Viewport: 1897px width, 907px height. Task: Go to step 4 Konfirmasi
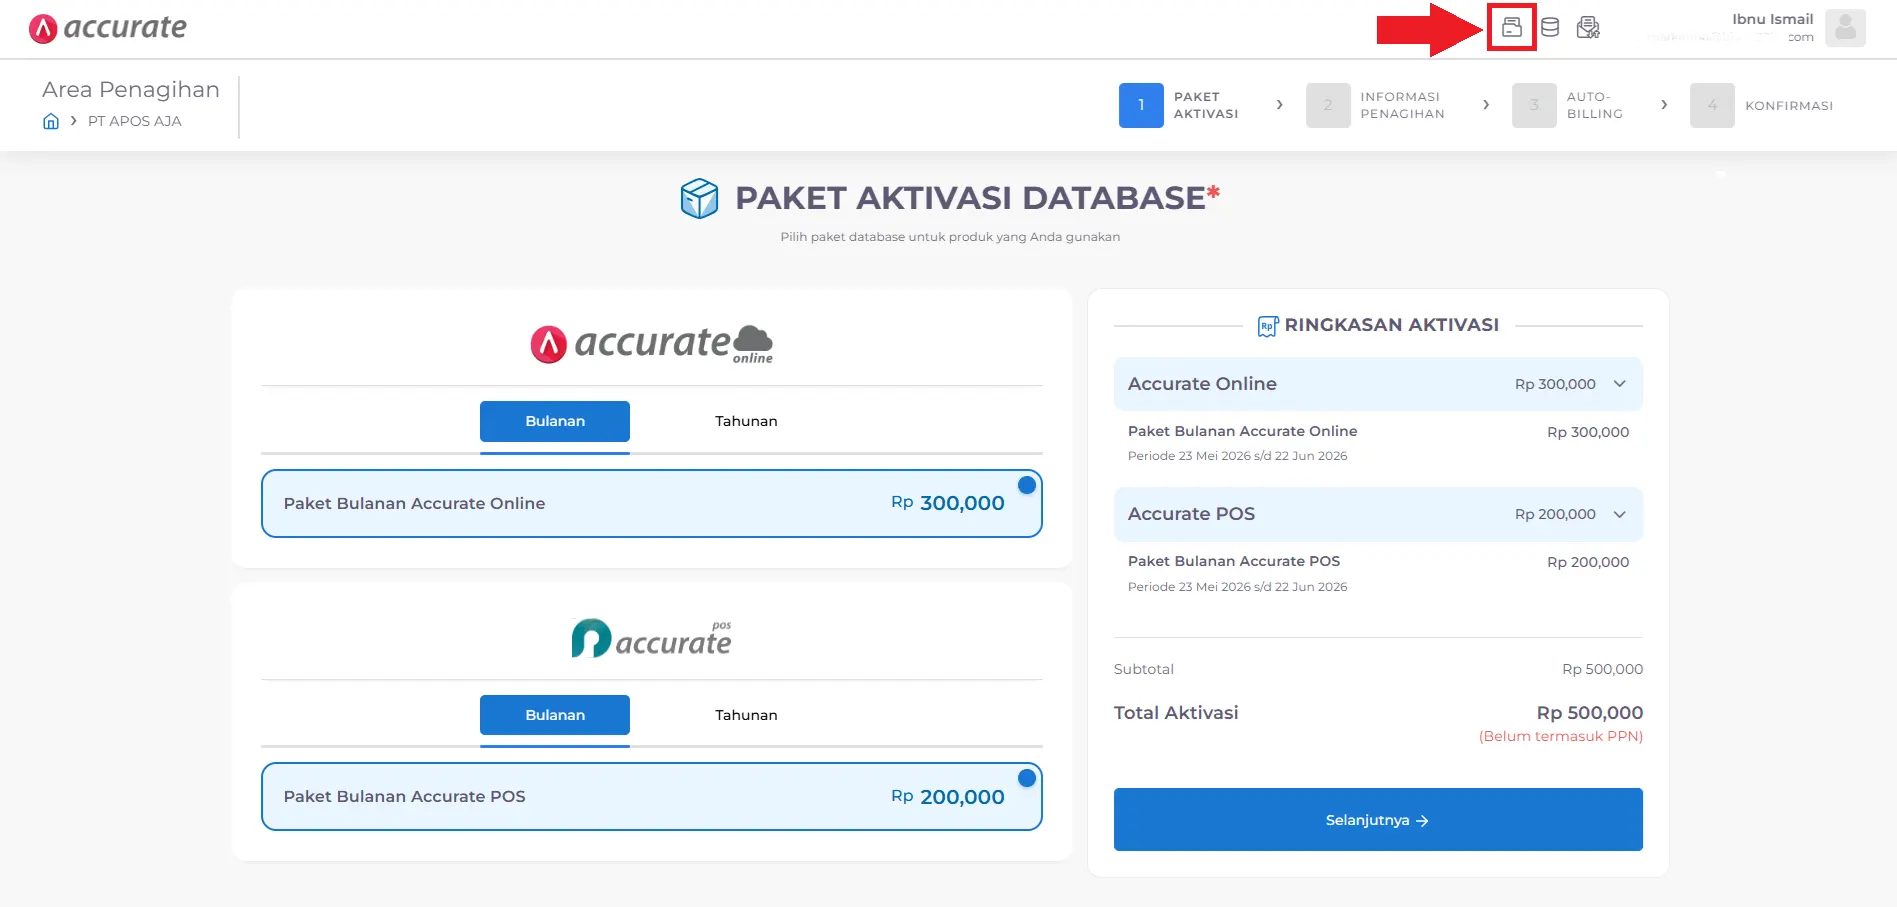tap(1762, 105)
